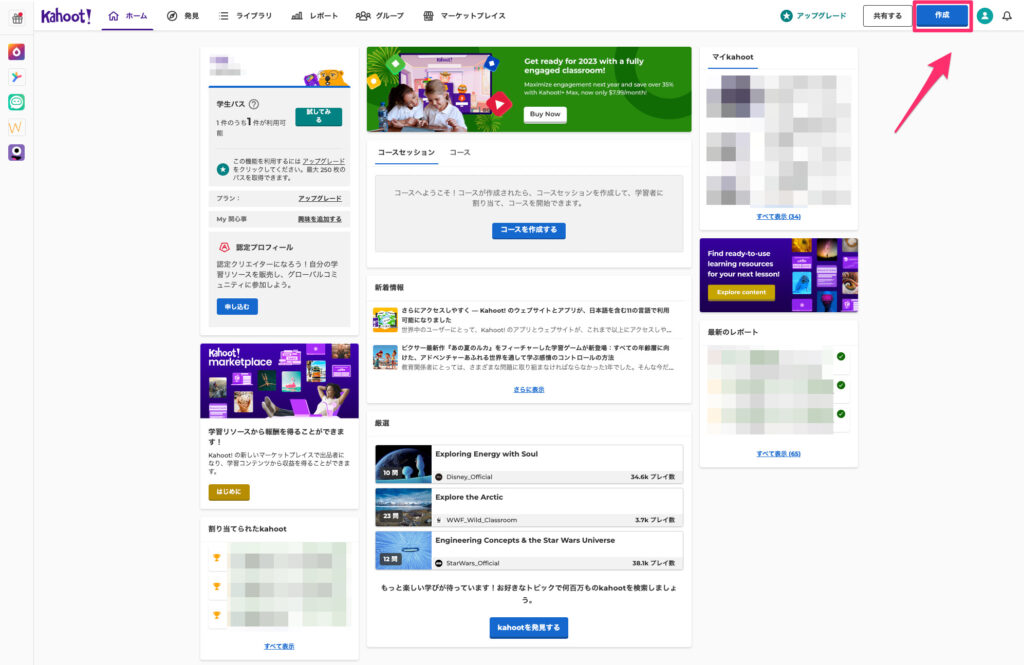Click the Buy Now button on the banner
This screenshot has width=1024, height=665.
pos(545,114)
